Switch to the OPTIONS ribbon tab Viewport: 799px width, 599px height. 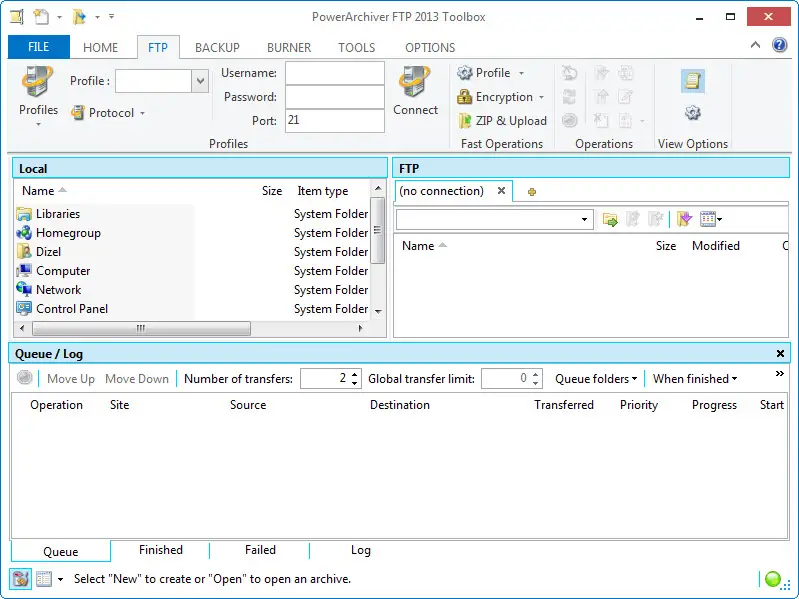point(430,47)
